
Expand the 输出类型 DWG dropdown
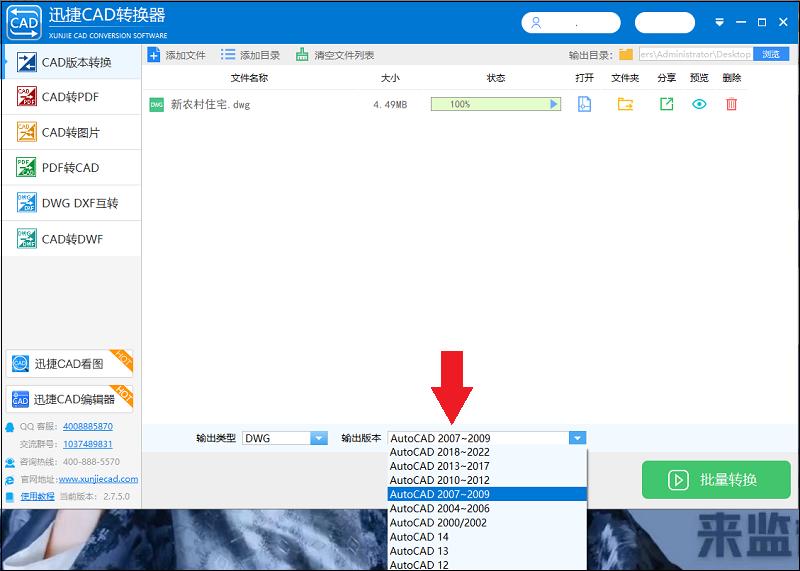point(319,438)
